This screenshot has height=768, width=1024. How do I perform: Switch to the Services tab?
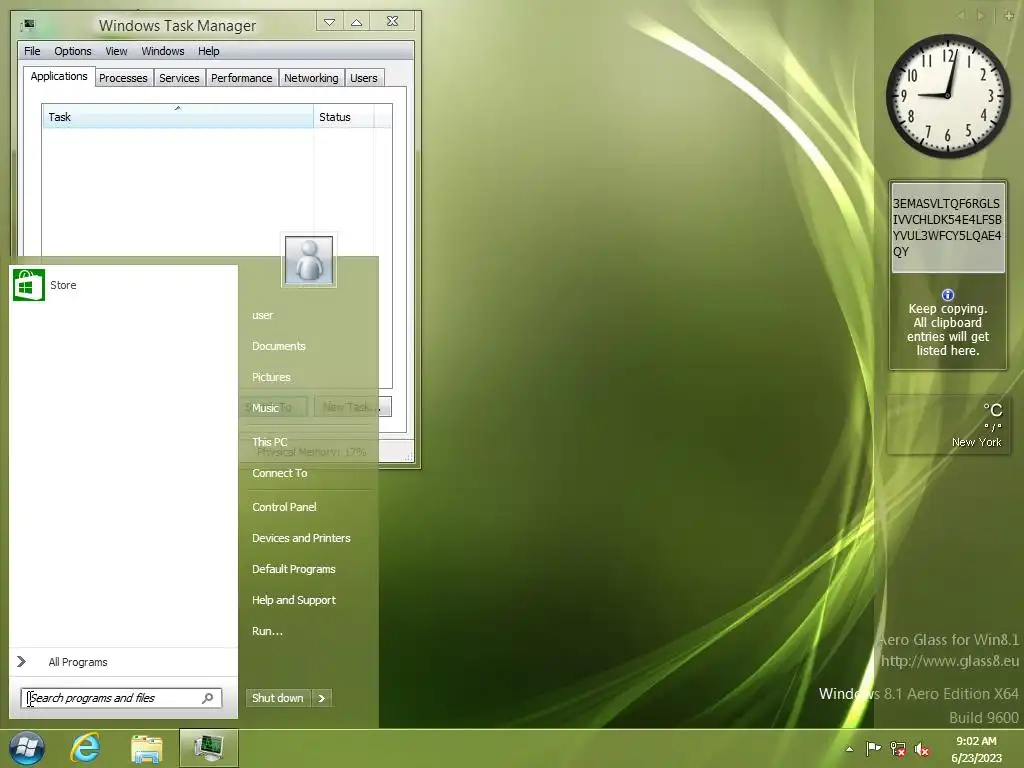coord(179,78)
